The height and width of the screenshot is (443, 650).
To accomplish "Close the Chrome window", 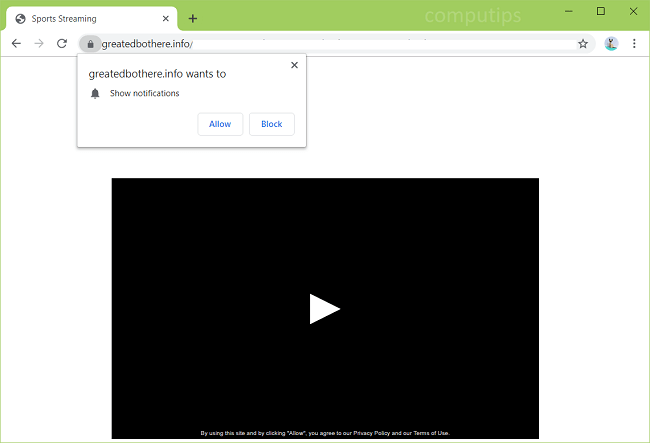I will 632,11.
